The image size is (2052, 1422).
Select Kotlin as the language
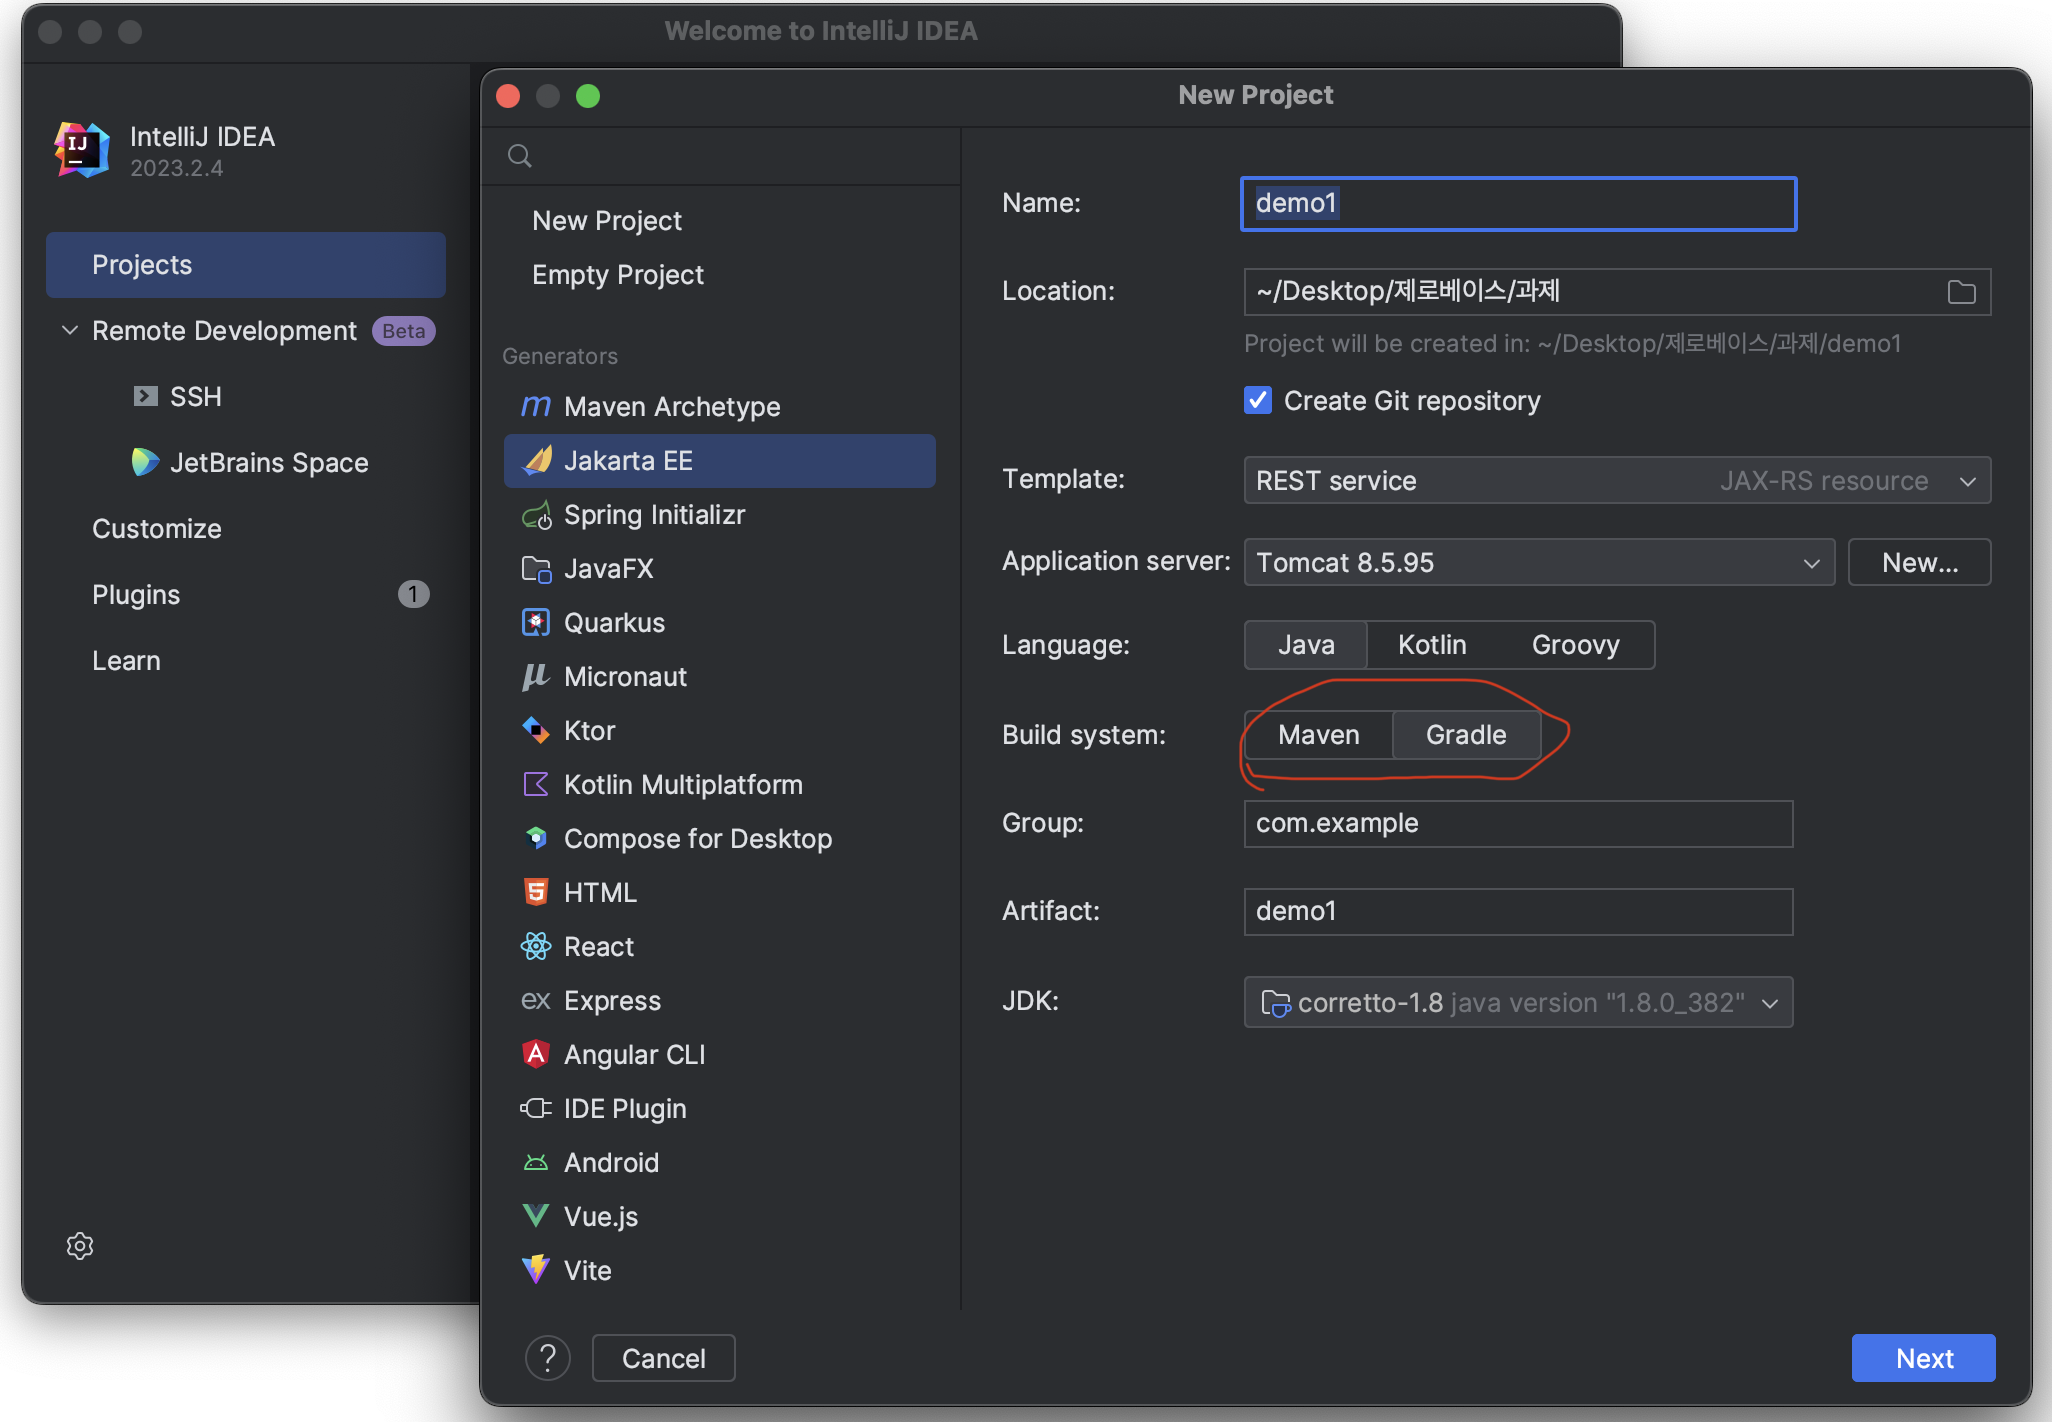[1431, 645]
